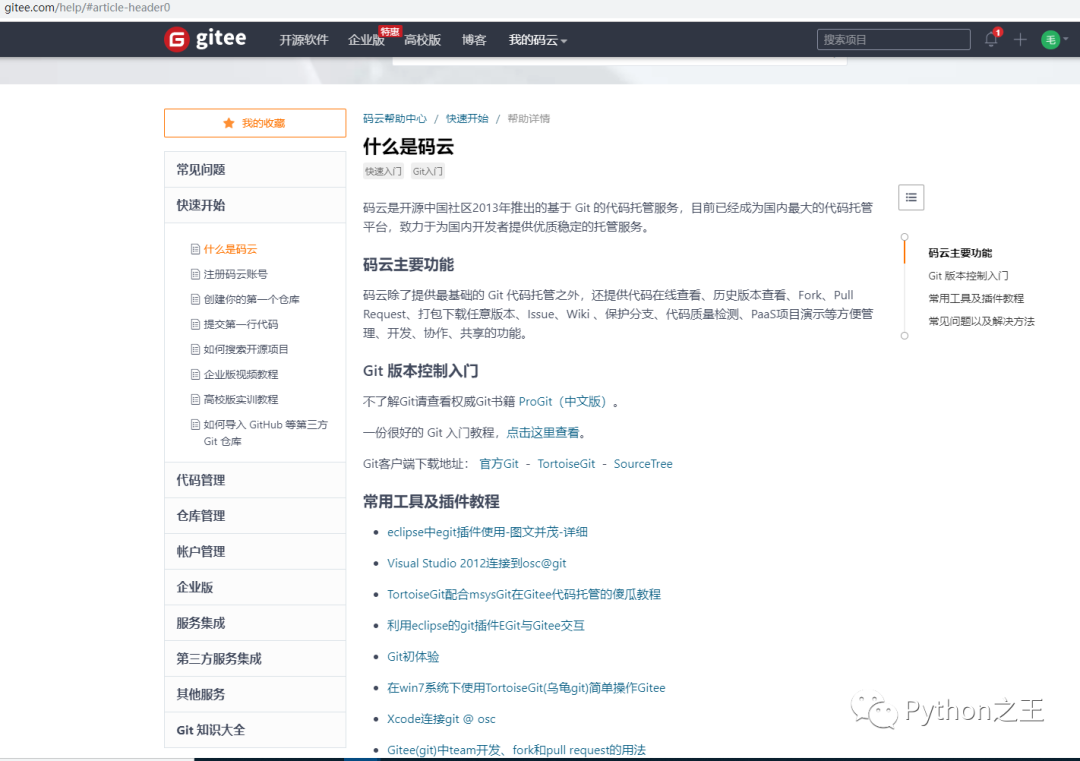1080x761 pixels.
Task: Expand the 帐户管理 sidebar section
Action: point(255,552)
